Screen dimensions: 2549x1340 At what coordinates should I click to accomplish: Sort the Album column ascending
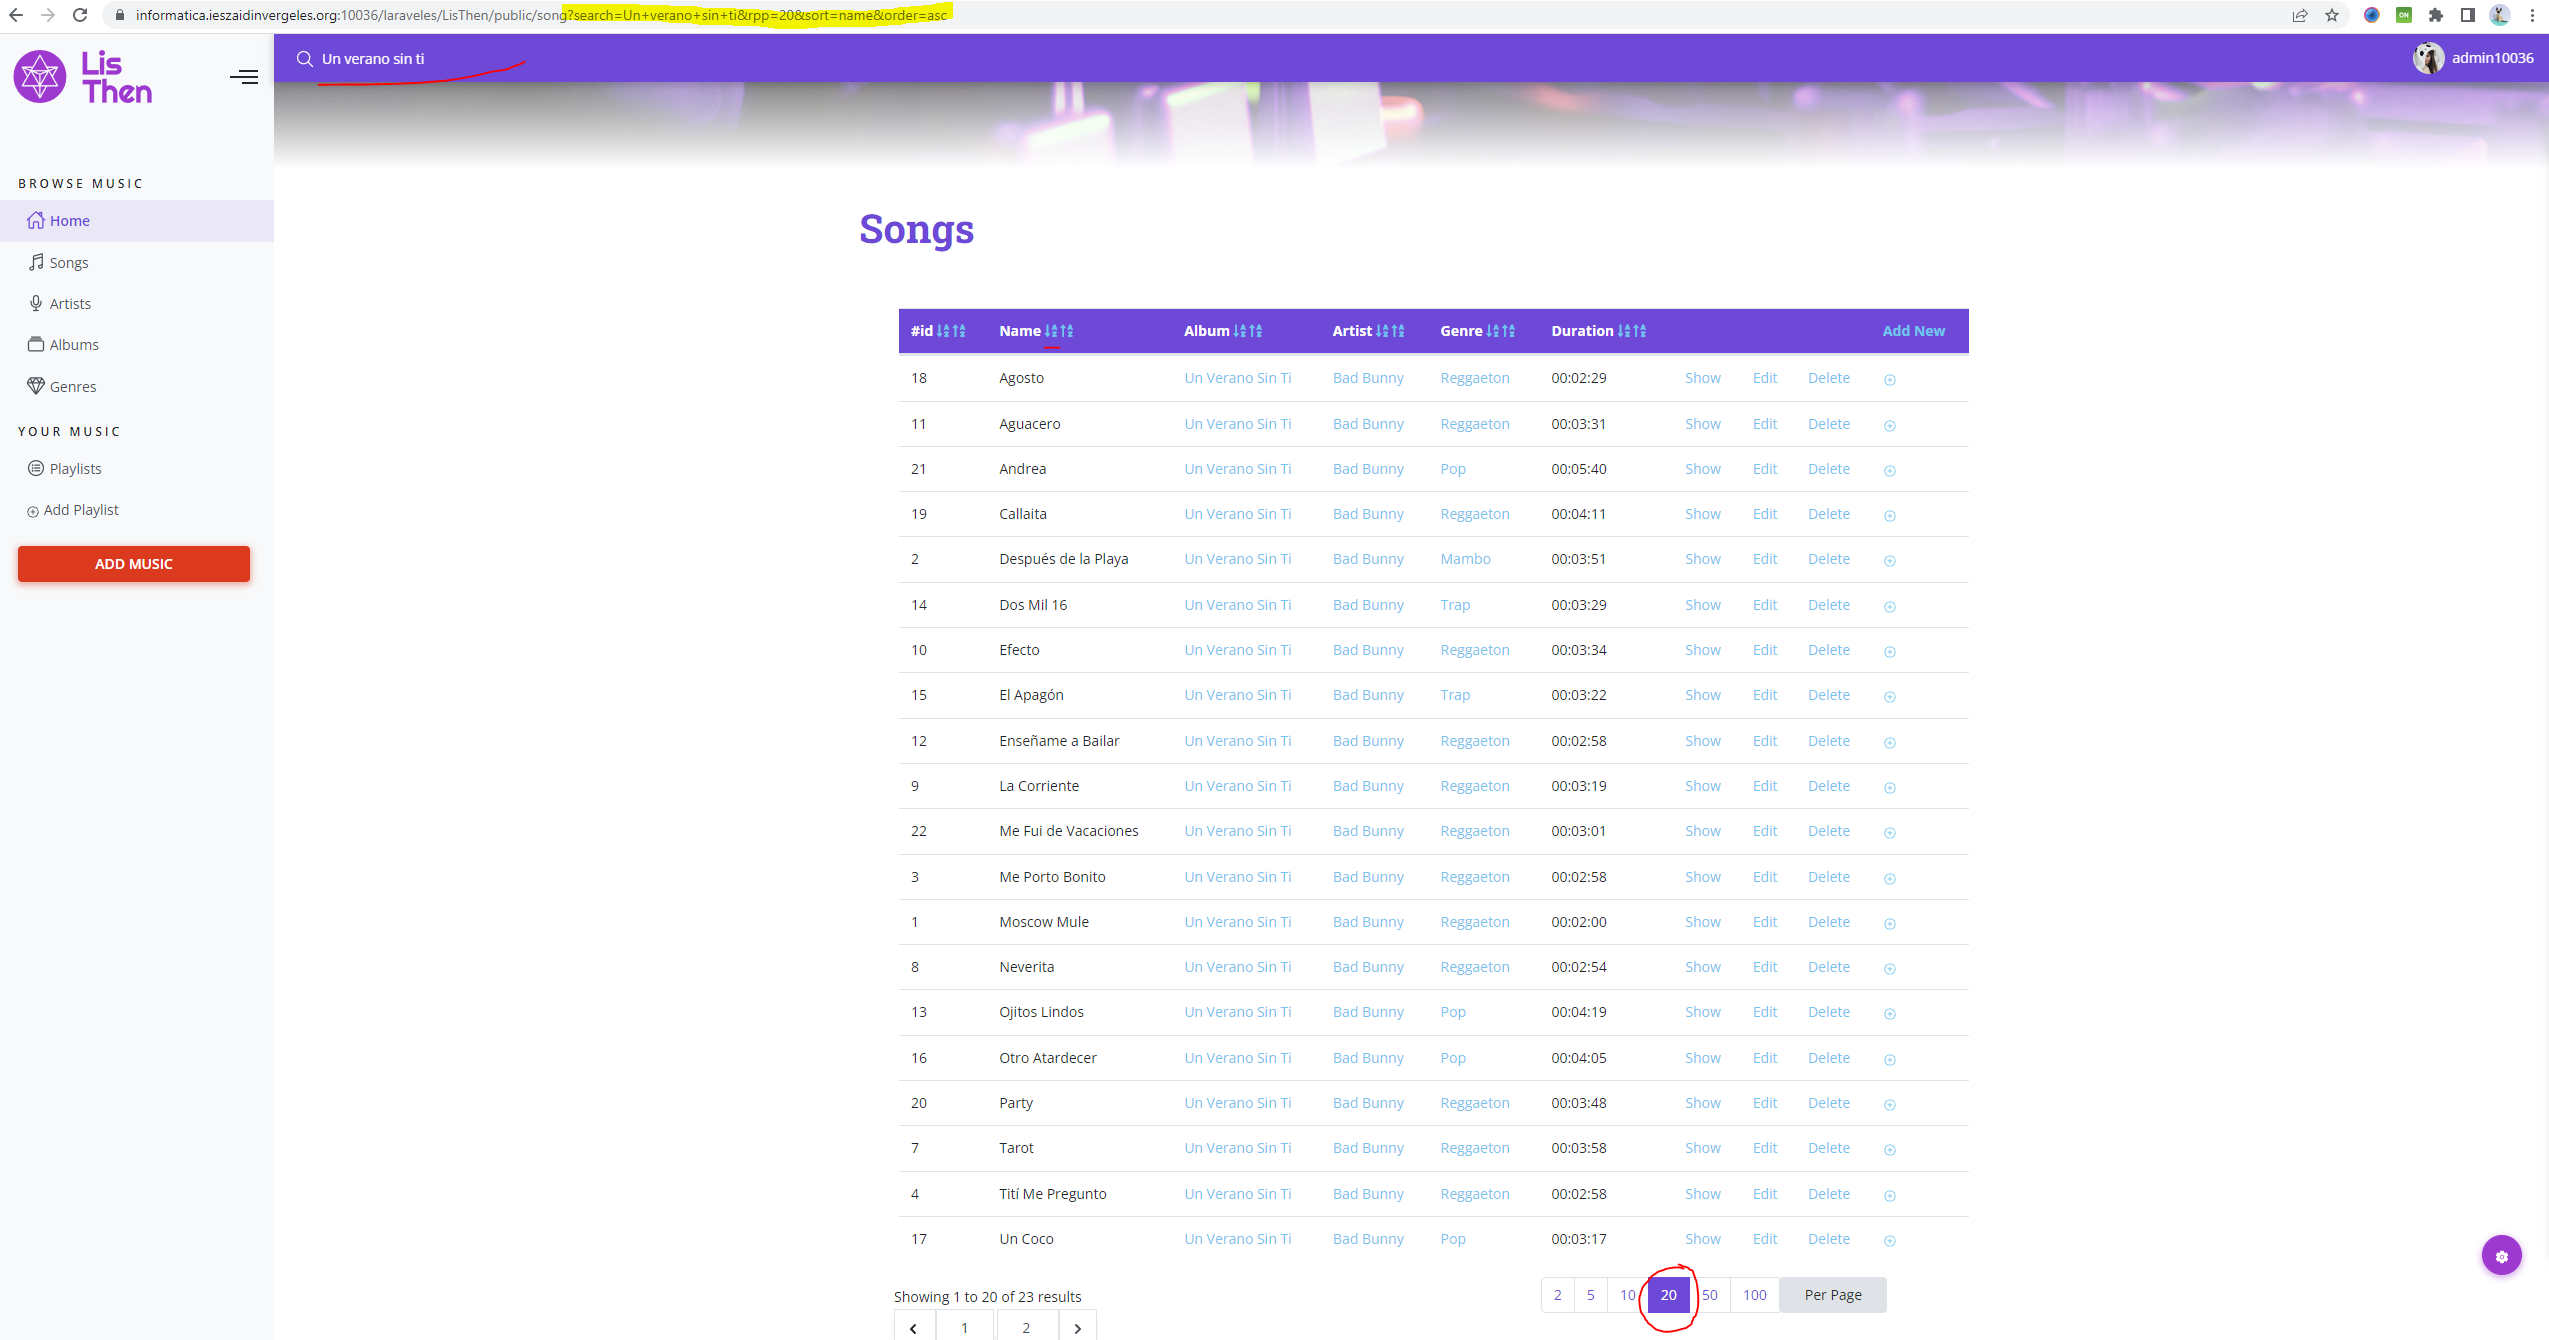pyautogui.click(x=1240, y=331)
